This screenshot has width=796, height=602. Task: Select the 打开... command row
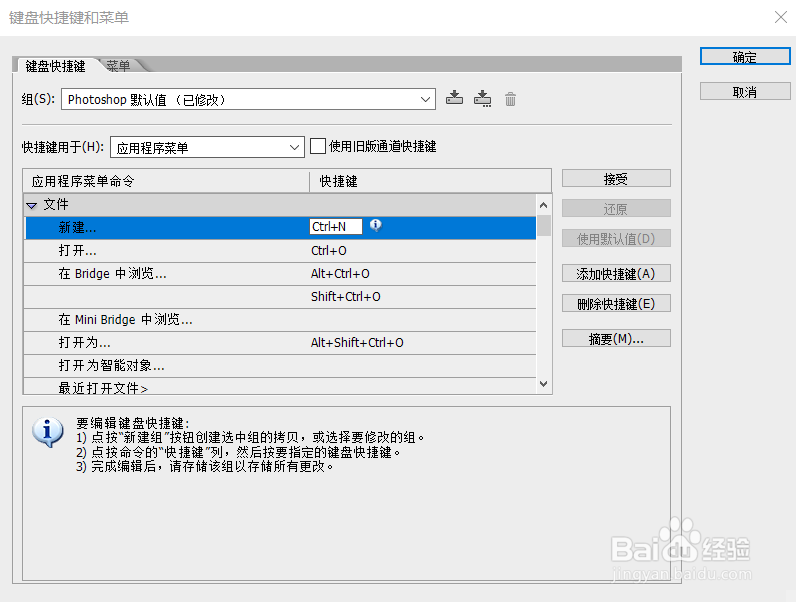point(280,251)
